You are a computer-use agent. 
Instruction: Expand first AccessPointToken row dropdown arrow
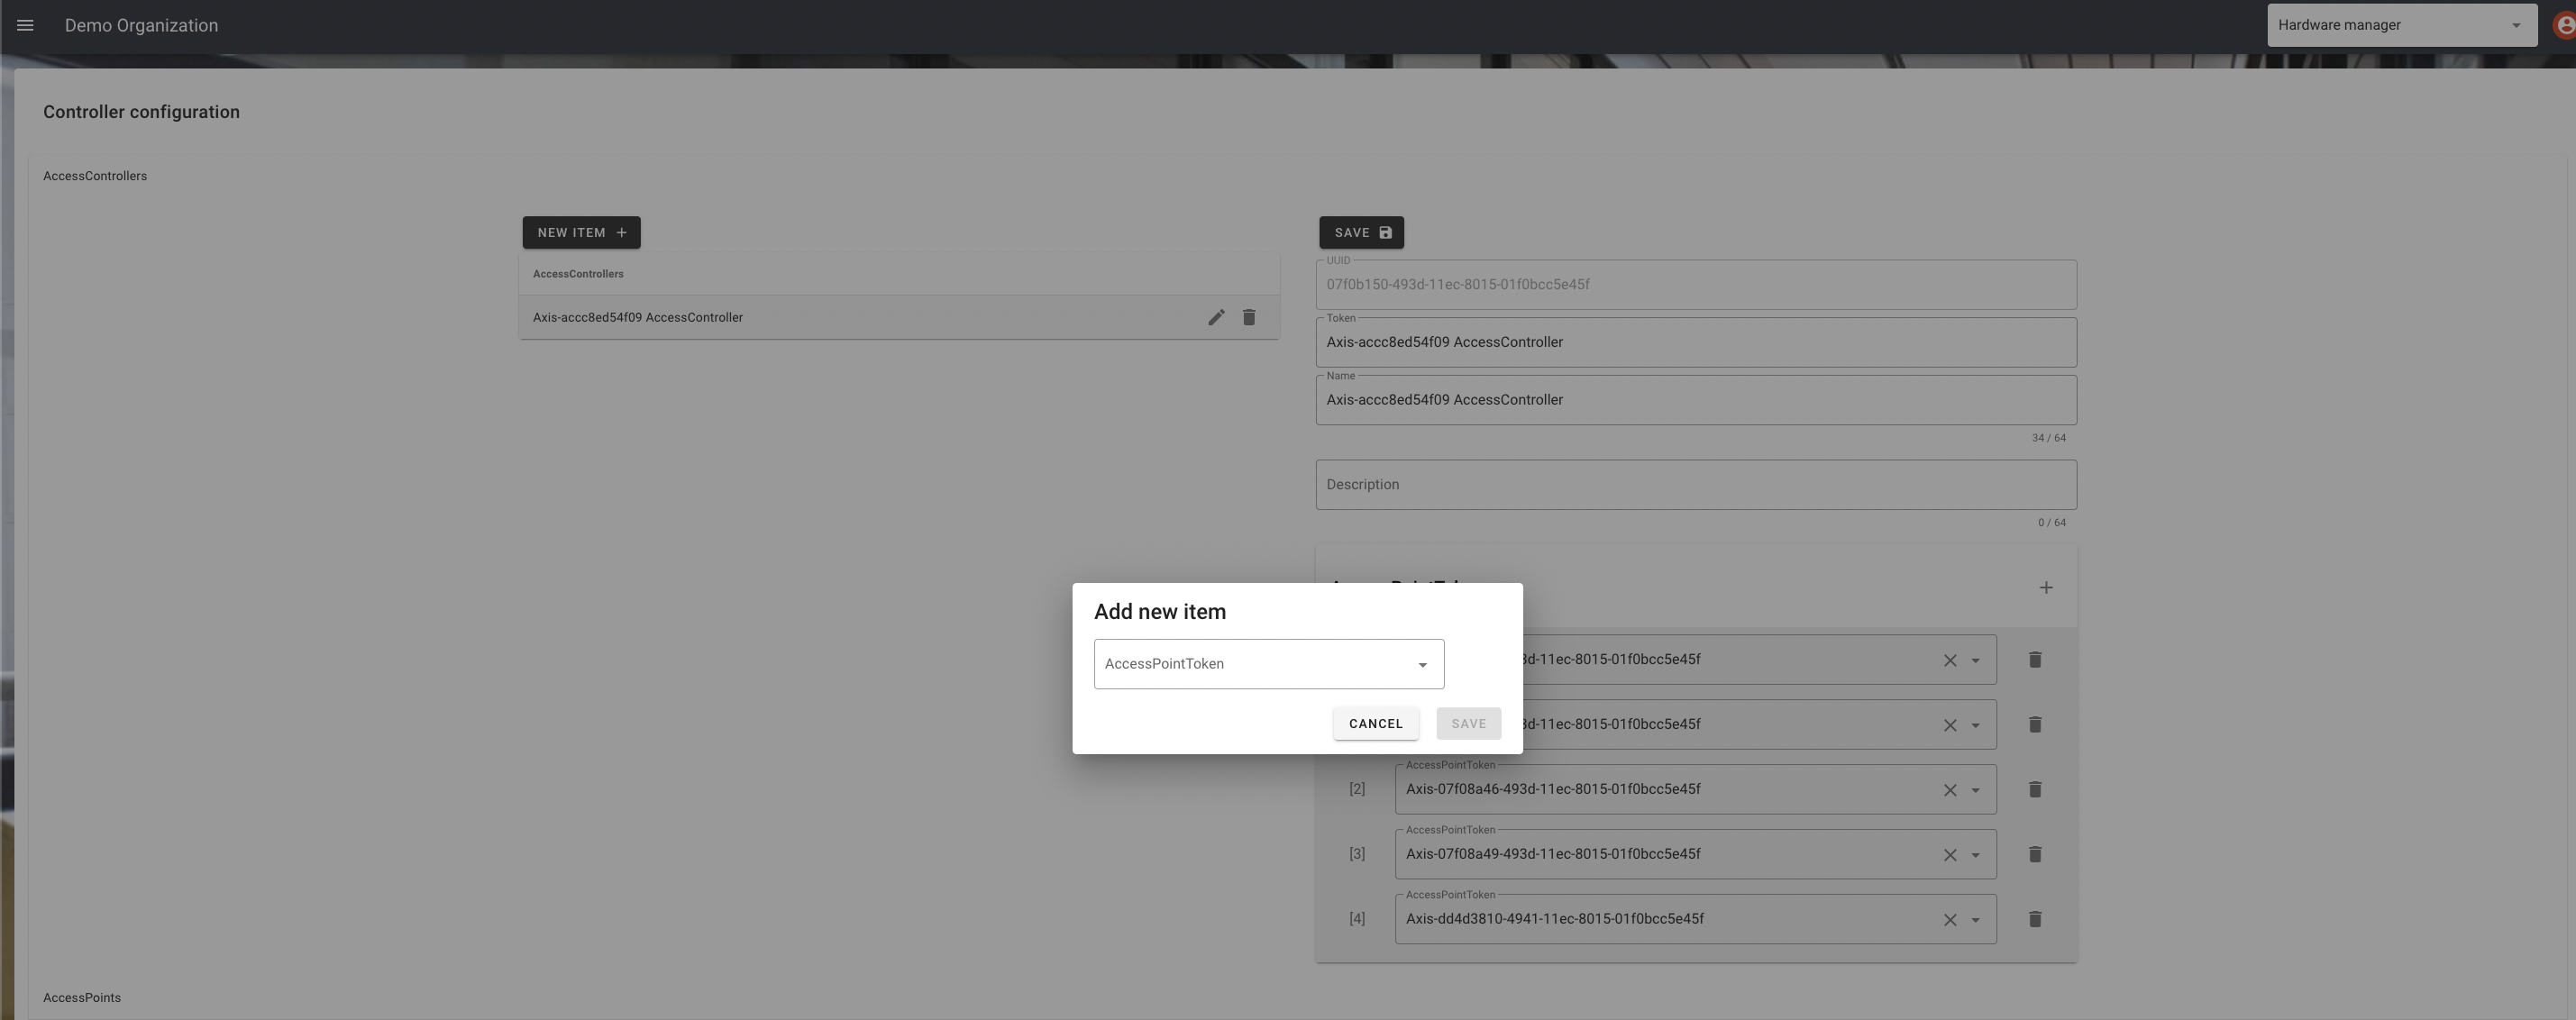tap(1975, 661)
